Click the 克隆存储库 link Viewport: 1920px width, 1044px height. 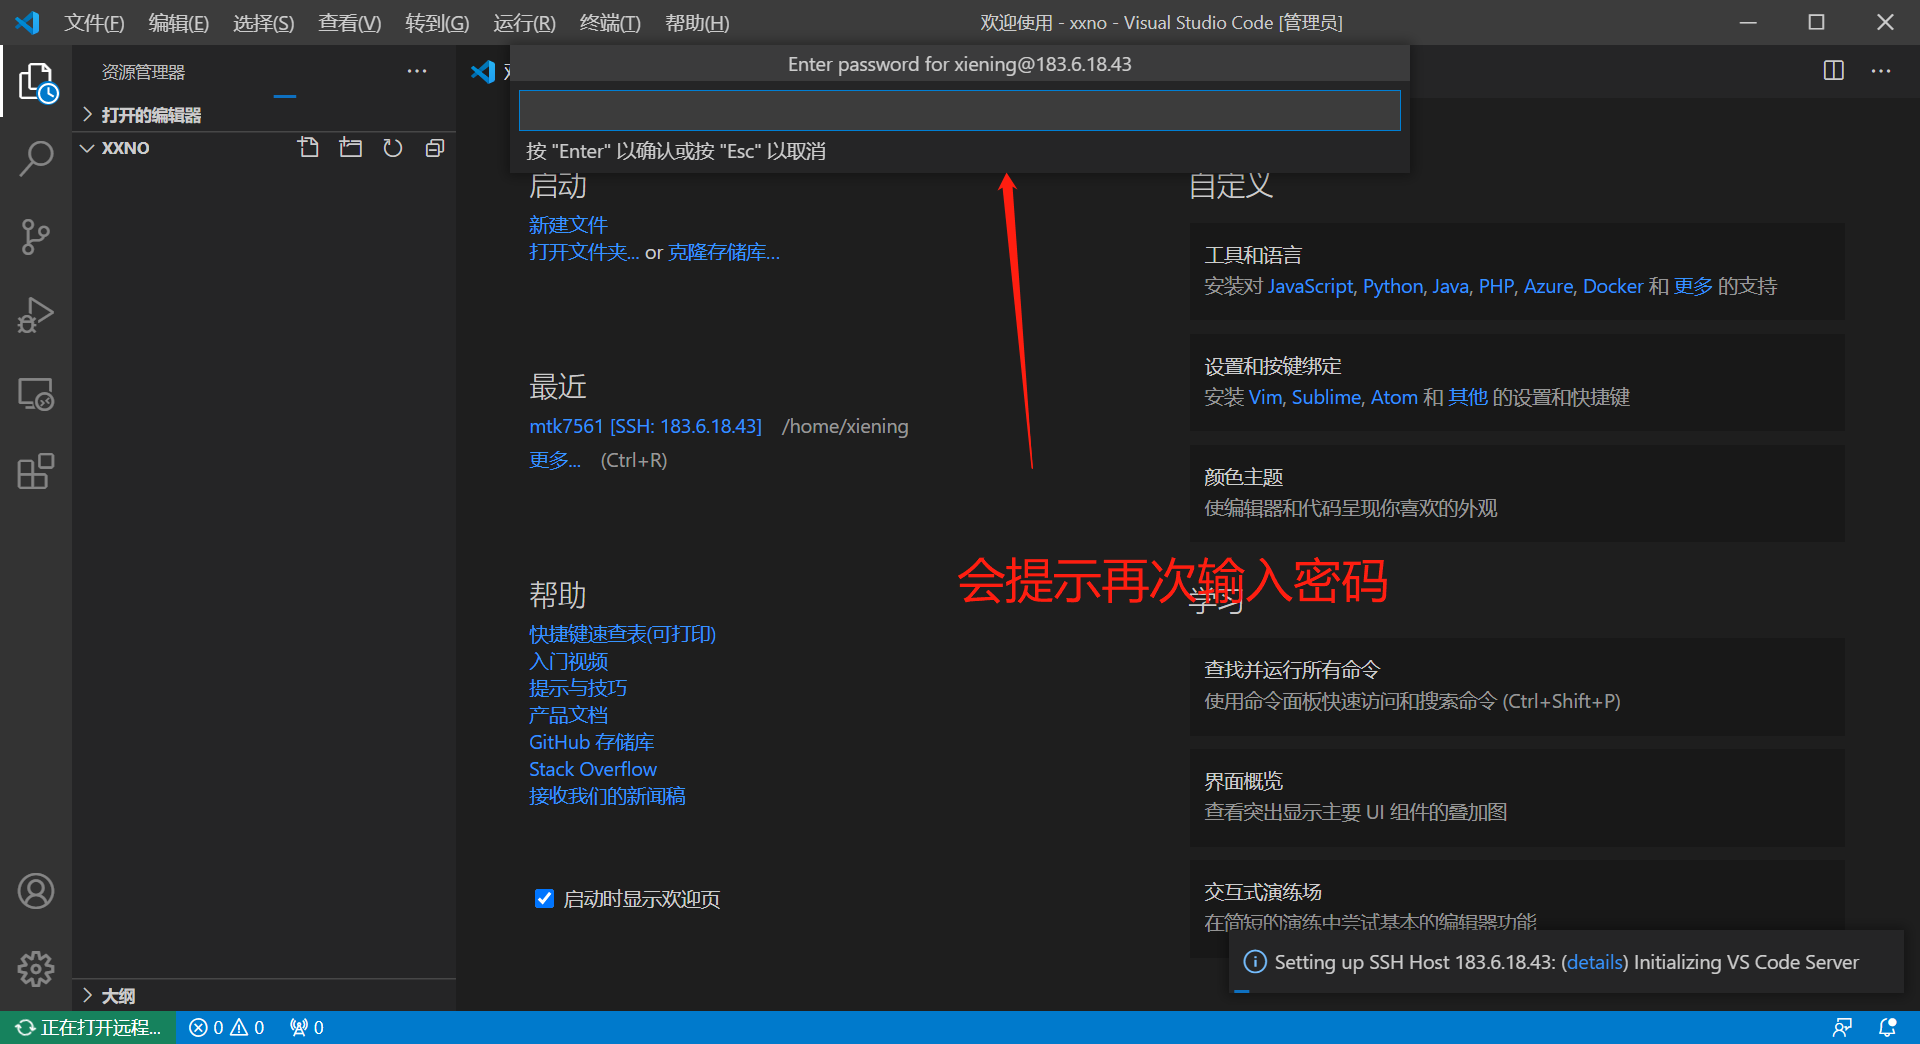click(x=724, y=252)
